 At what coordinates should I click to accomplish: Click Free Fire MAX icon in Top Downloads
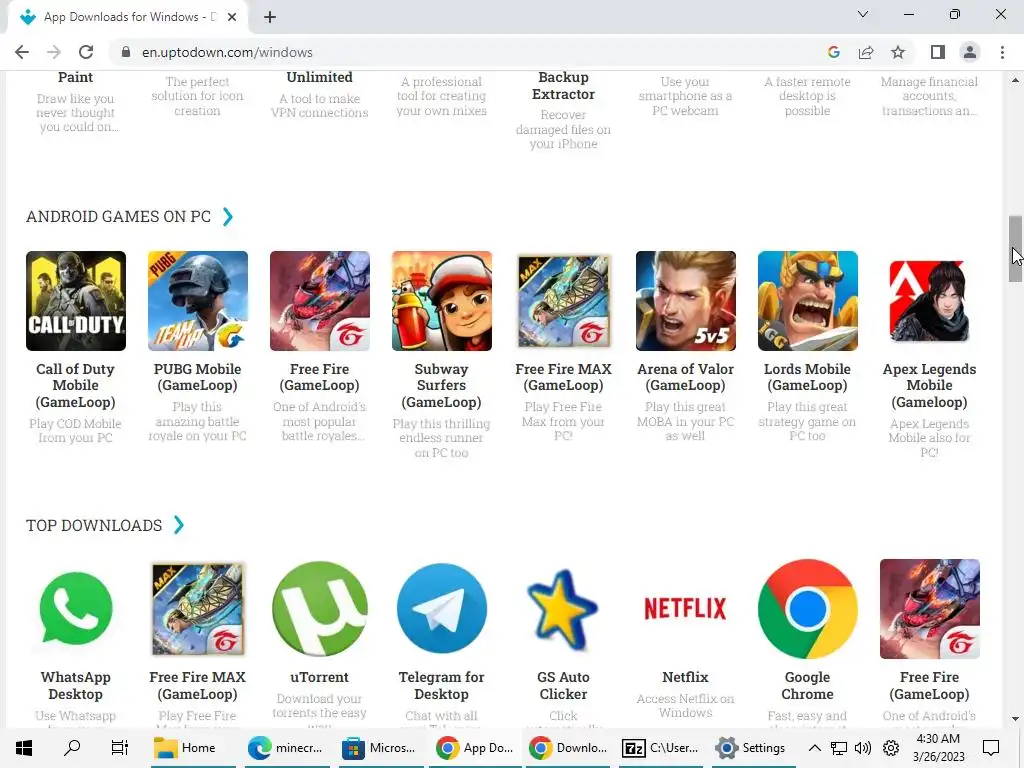pos(198,609)
